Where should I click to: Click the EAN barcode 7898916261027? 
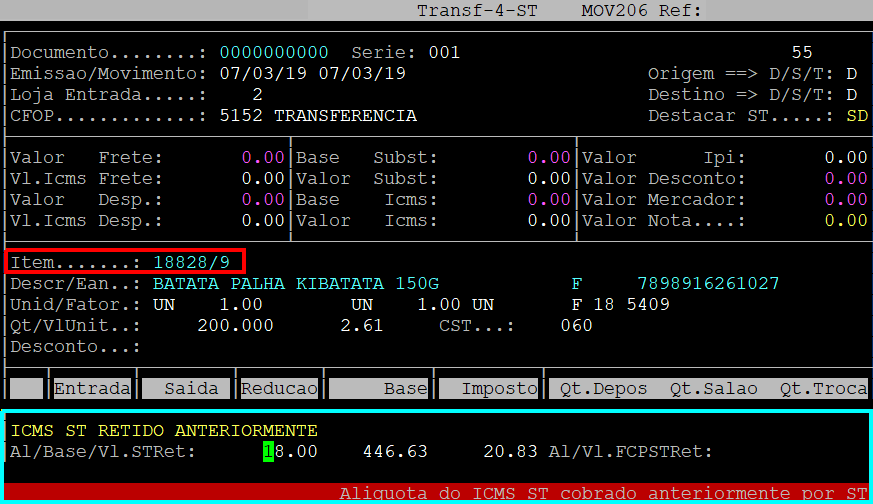(x=708, y=283)
